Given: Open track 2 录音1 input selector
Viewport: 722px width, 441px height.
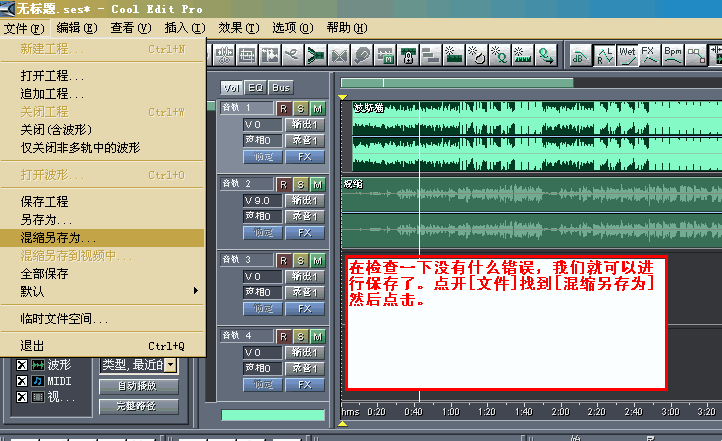Looking at the screenshot, I should click(305, 216).
